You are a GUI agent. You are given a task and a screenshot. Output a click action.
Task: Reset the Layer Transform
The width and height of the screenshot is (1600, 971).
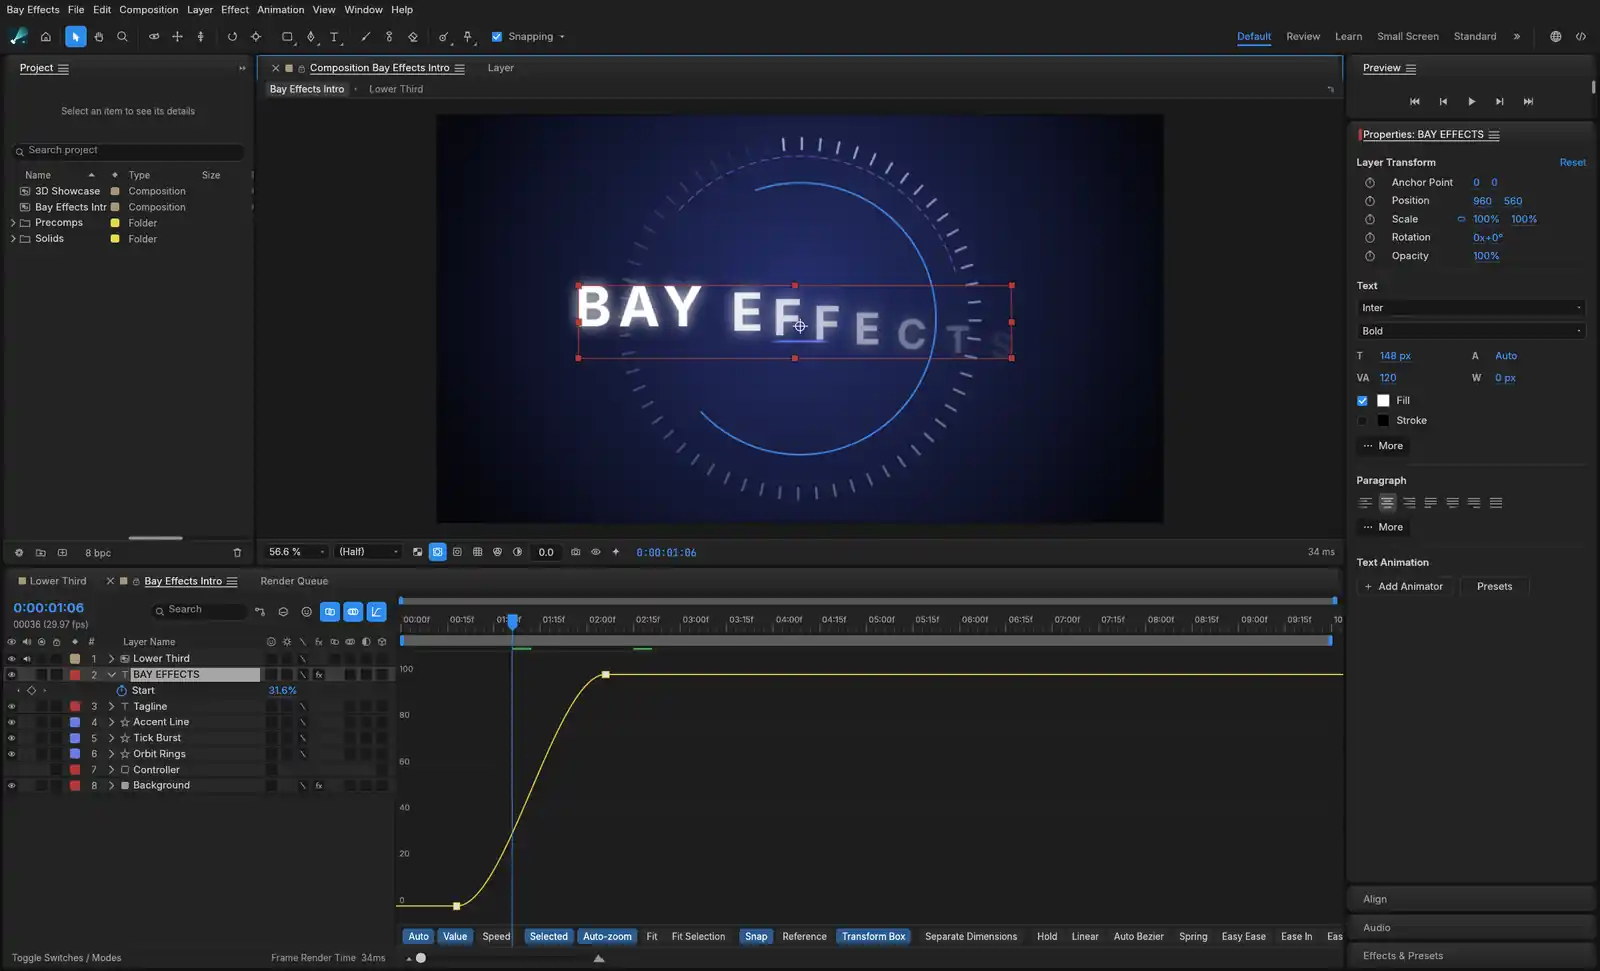[x=1572, y=162]
